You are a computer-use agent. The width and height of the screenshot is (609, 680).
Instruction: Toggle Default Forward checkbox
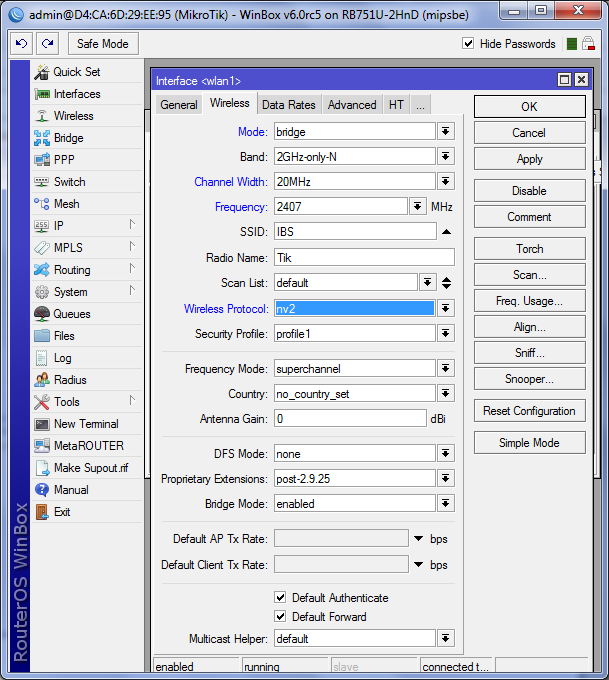pos(280,617)
